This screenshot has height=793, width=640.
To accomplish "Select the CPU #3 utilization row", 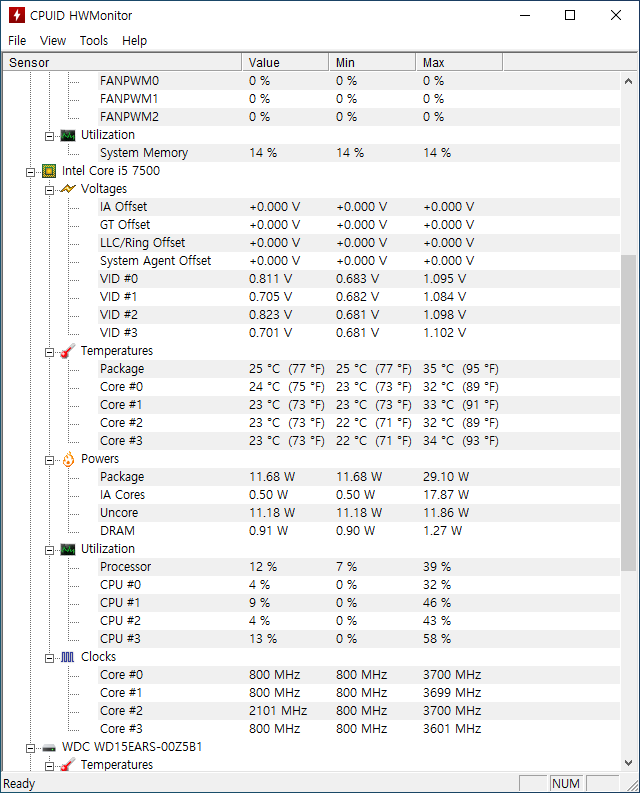I will (x=359, y=639).
